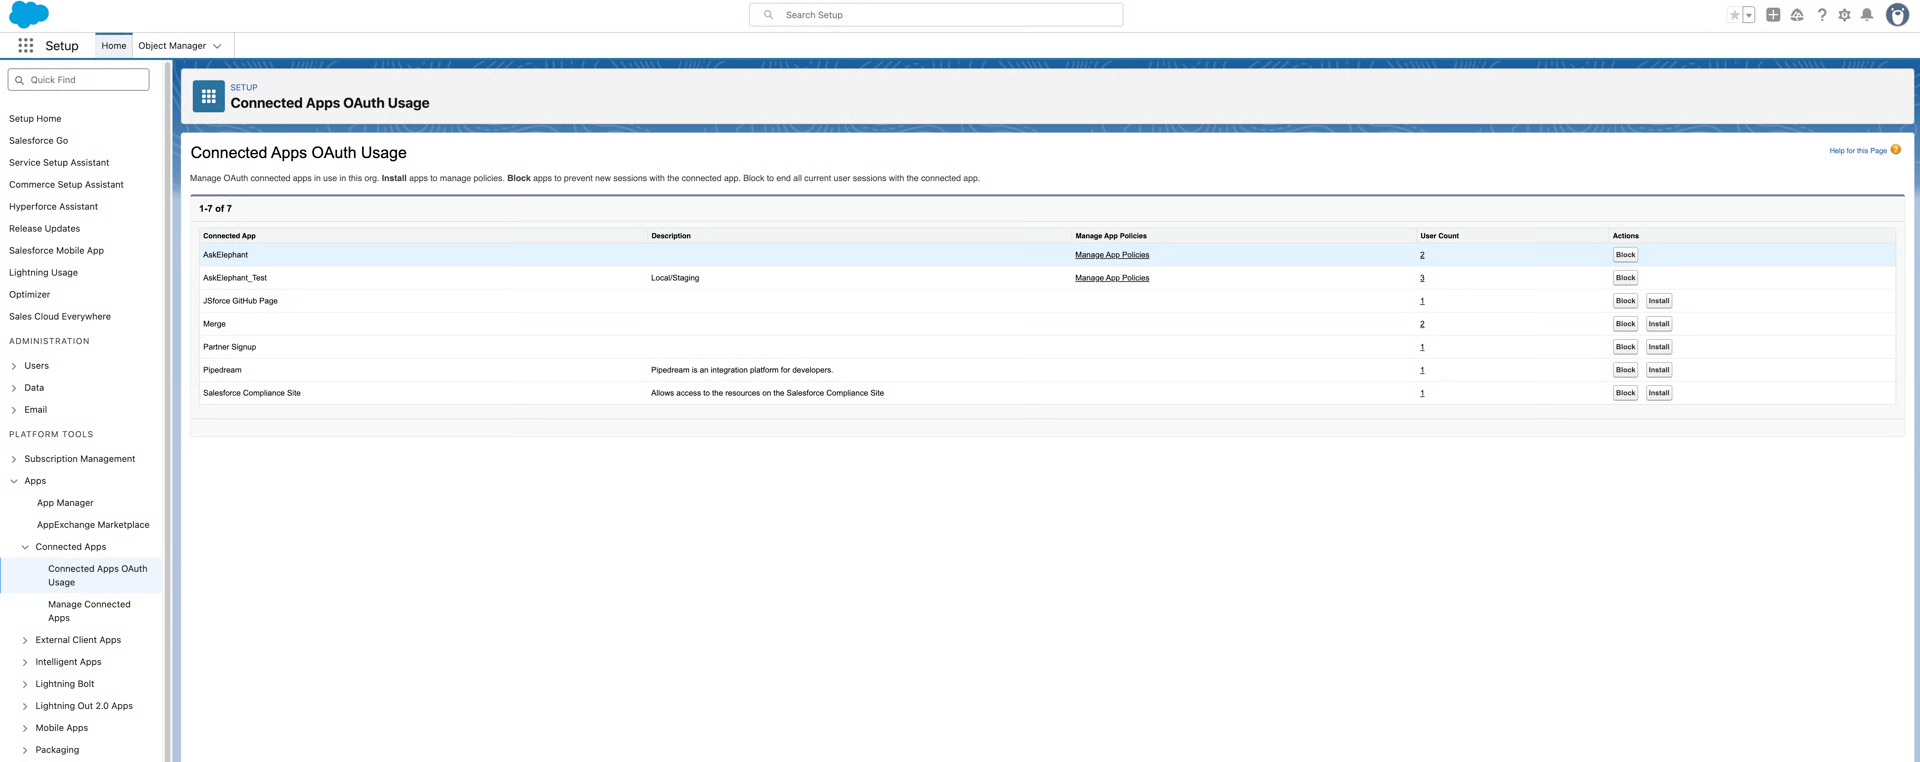Open the Help for this Page link
The width and height of the screenshot is (1920, 762).
coord(1858,151)
